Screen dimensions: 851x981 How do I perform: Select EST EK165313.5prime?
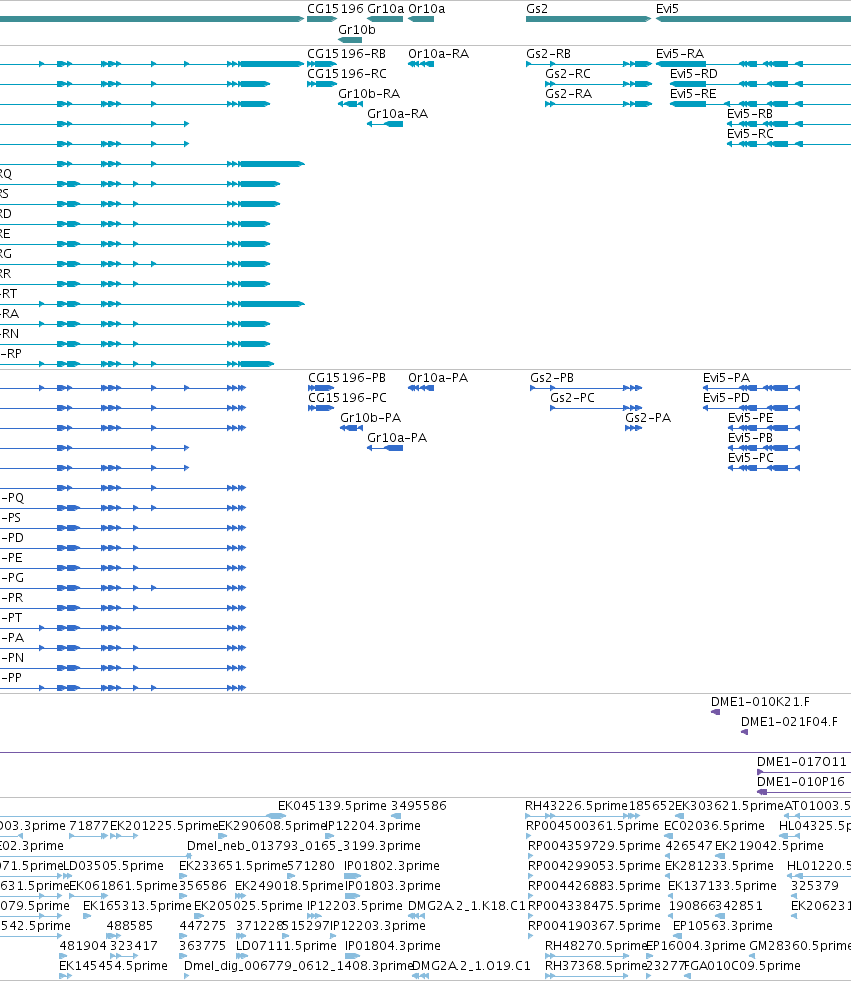click(137, 906)
